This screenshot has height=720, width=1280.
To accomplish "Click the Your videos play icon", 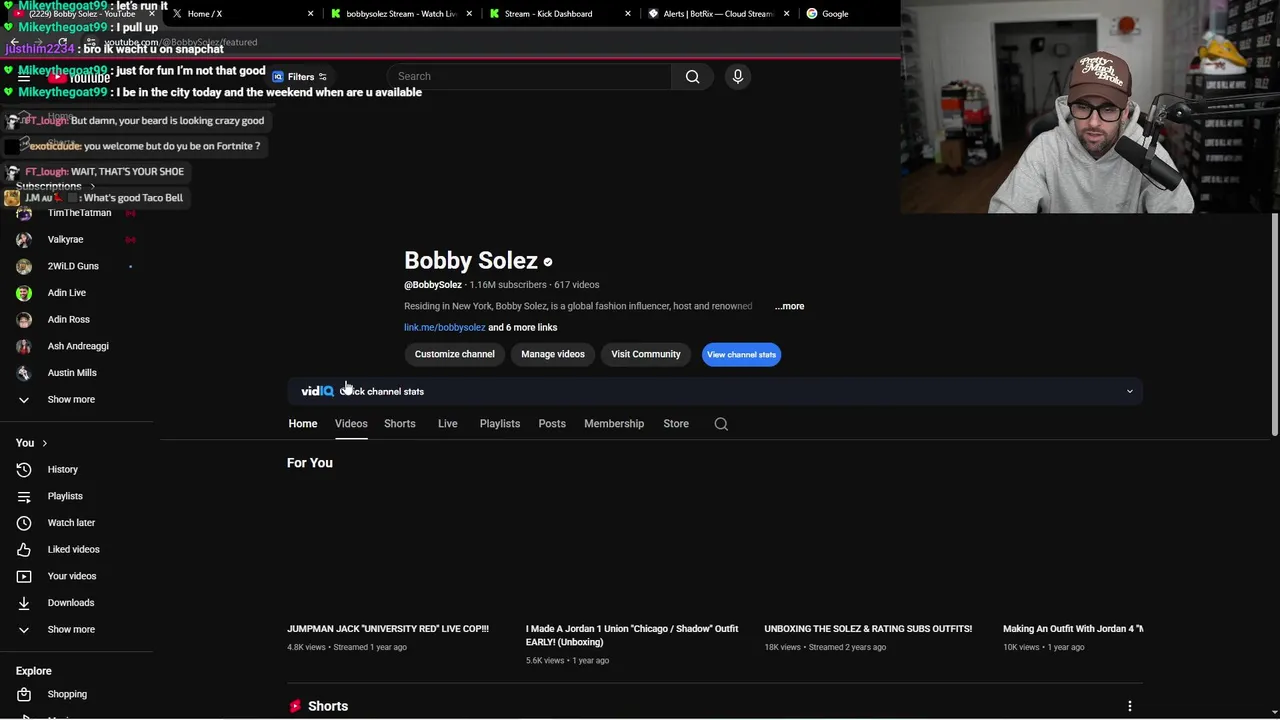I will [24, 576].
